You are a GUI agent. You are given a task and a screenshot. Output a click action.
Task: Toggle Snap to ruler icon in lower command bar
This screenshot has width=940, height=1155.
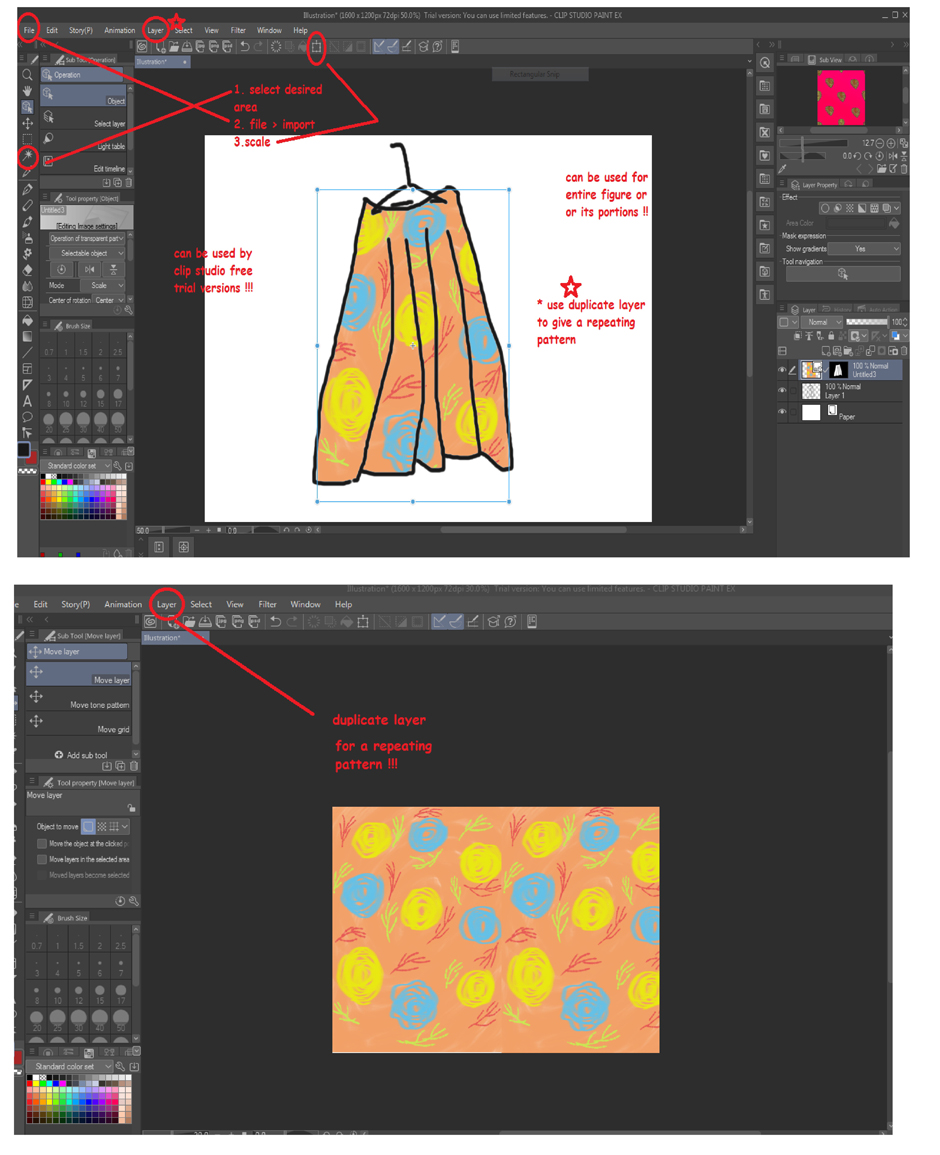[439, 622]
